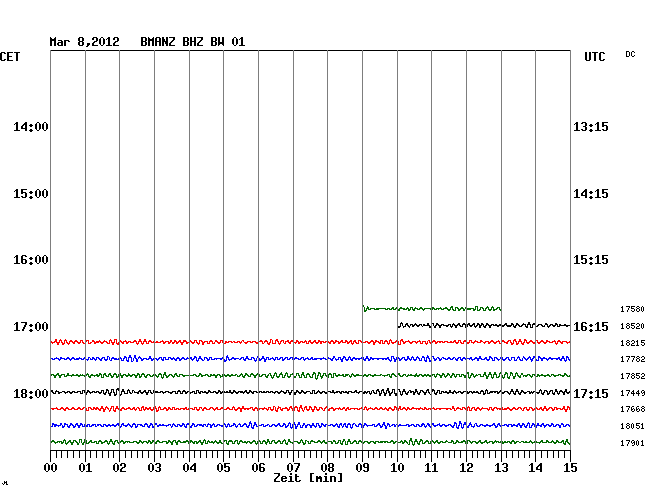The width and height of the screenshot is (650, 494).
Task: Click the red trace beside 17668
Action: (x=310, y=409)
